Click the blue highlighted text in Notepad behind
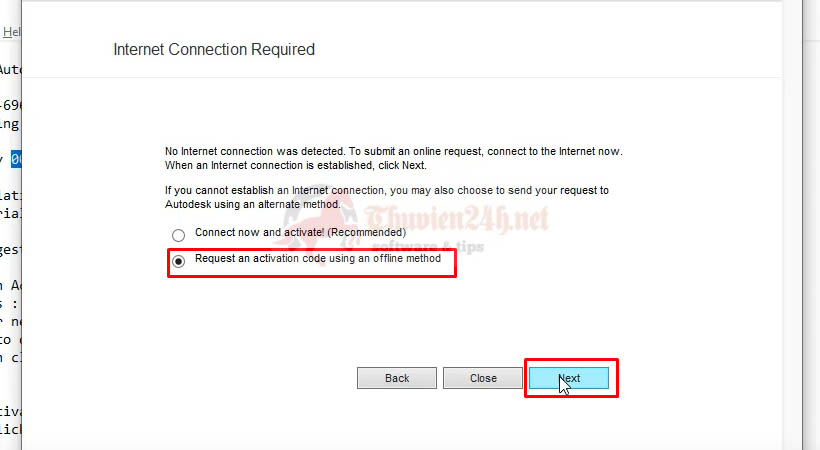Image resolution: width=820 pixels, height=450 pixels. tap(16, 159)
